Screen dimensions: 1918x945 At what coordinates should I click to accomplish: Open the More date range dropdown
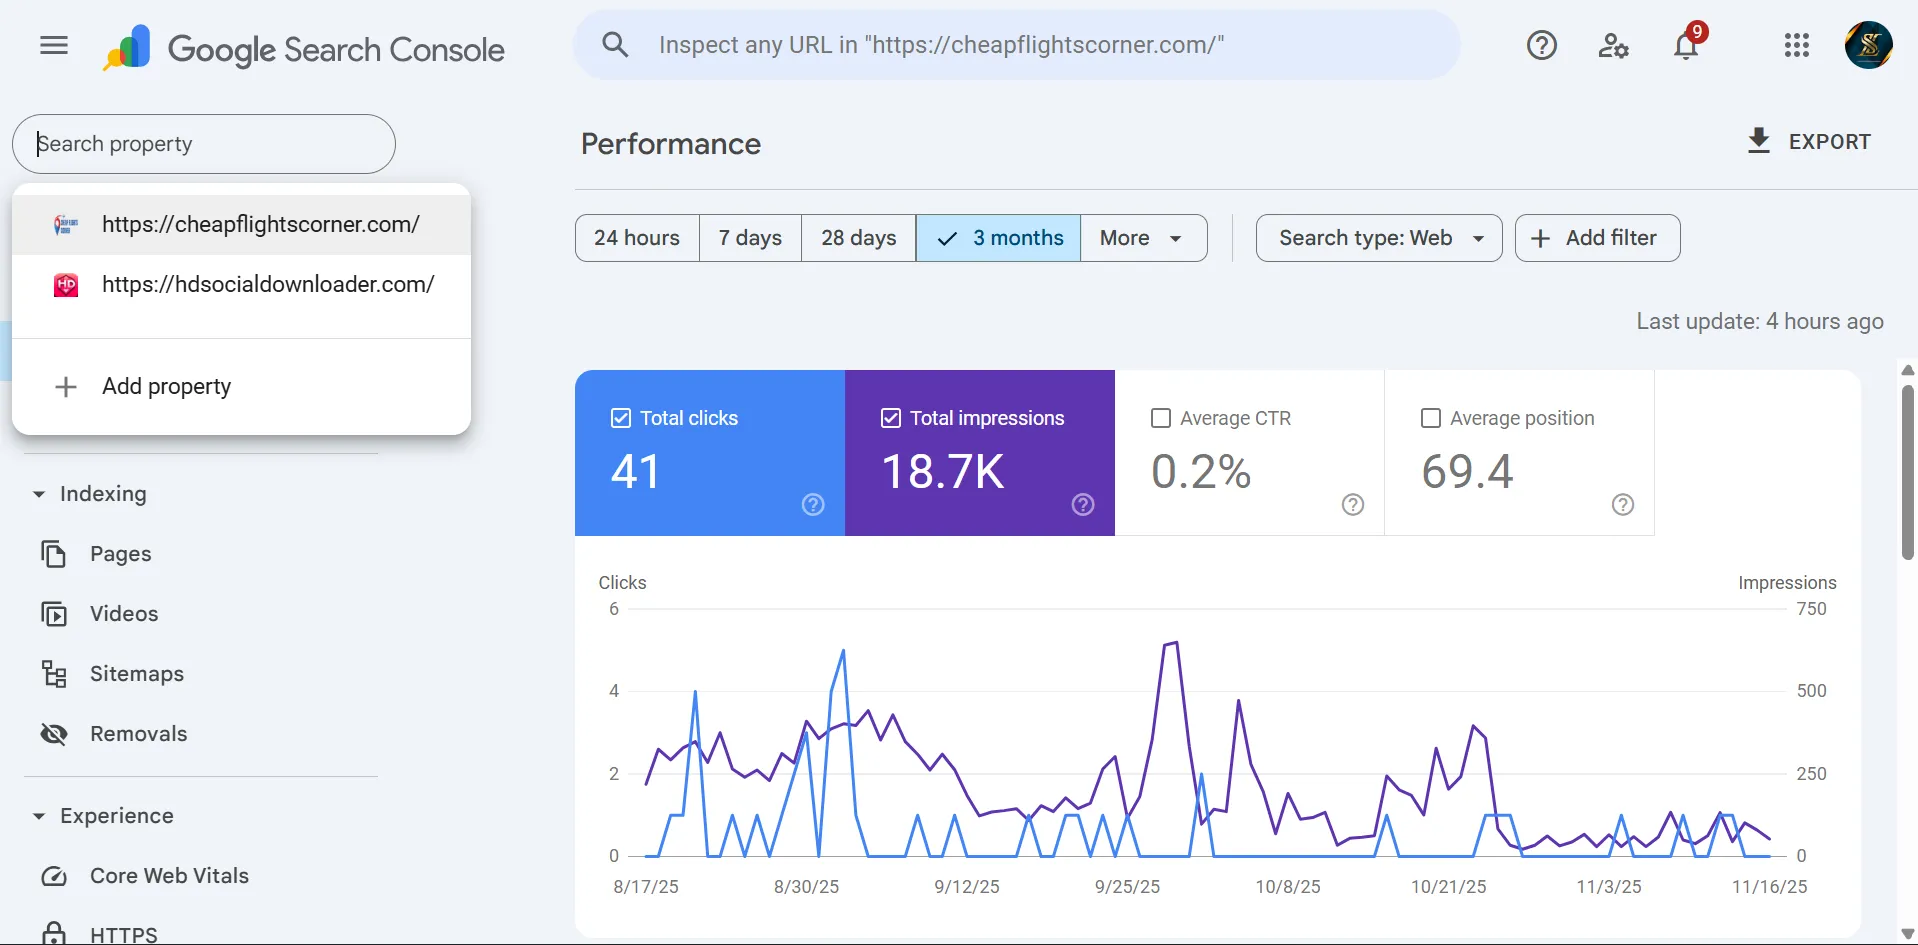(x=1142, y=238)
